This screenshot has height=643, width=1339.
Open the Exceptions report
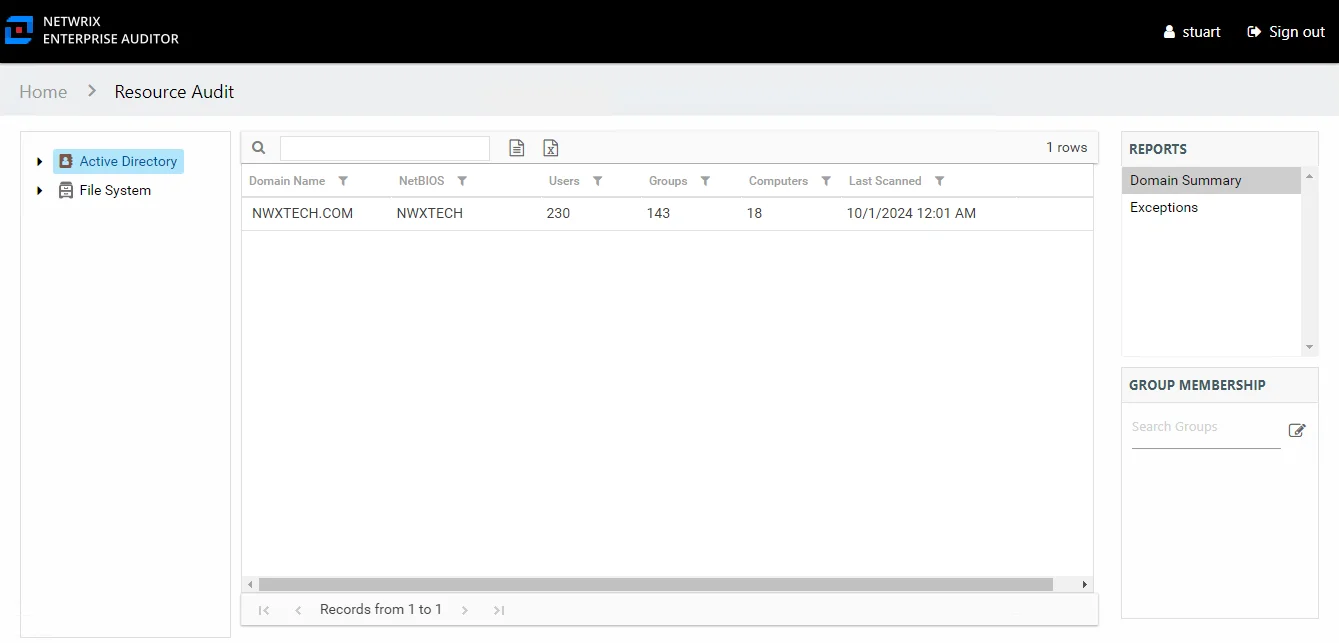point(1211,207)
